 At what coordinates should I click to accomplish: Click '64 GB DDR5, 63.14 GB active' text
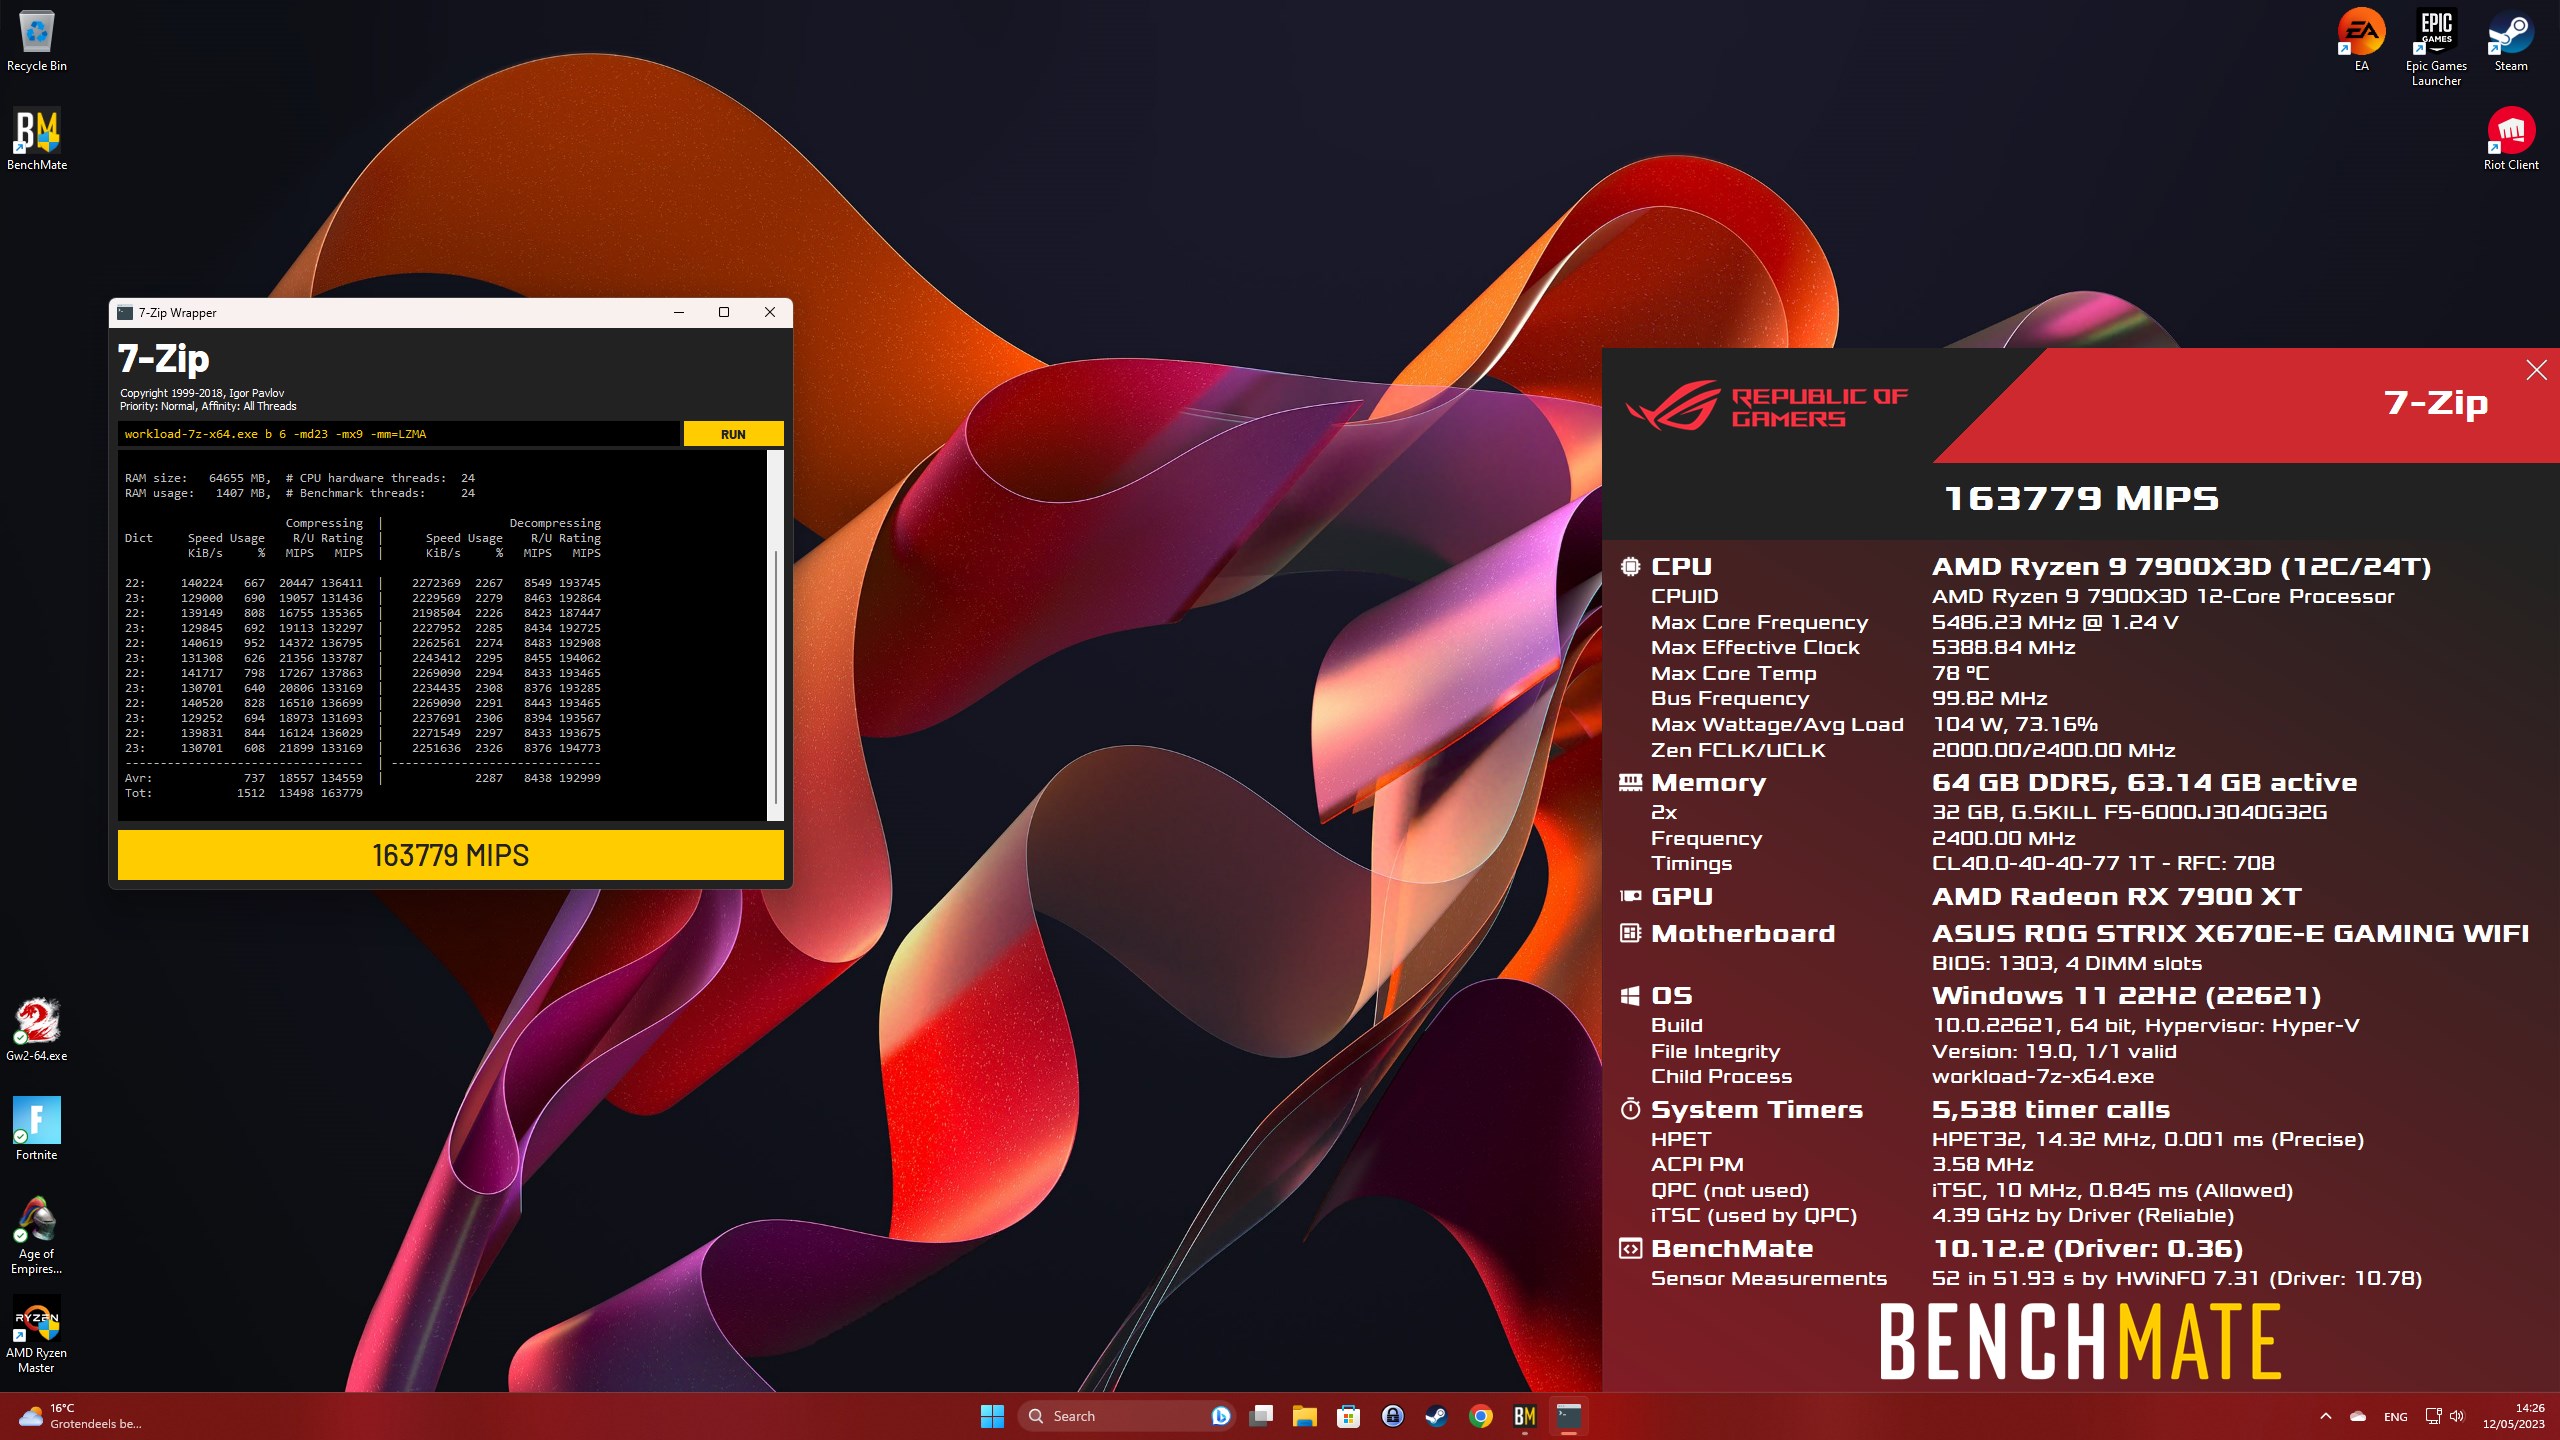pos(2145,782)
